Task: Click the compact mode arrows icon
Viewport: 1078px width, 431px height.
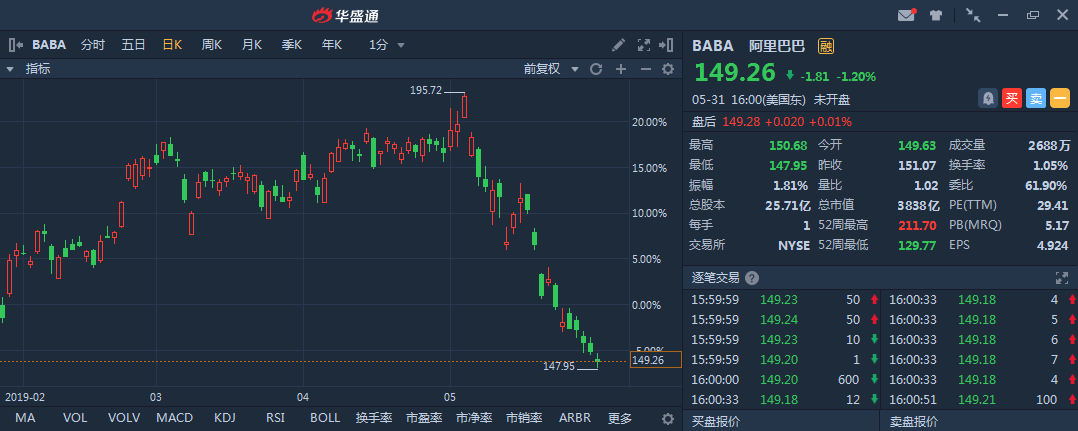Action: (x=973, y=15)
